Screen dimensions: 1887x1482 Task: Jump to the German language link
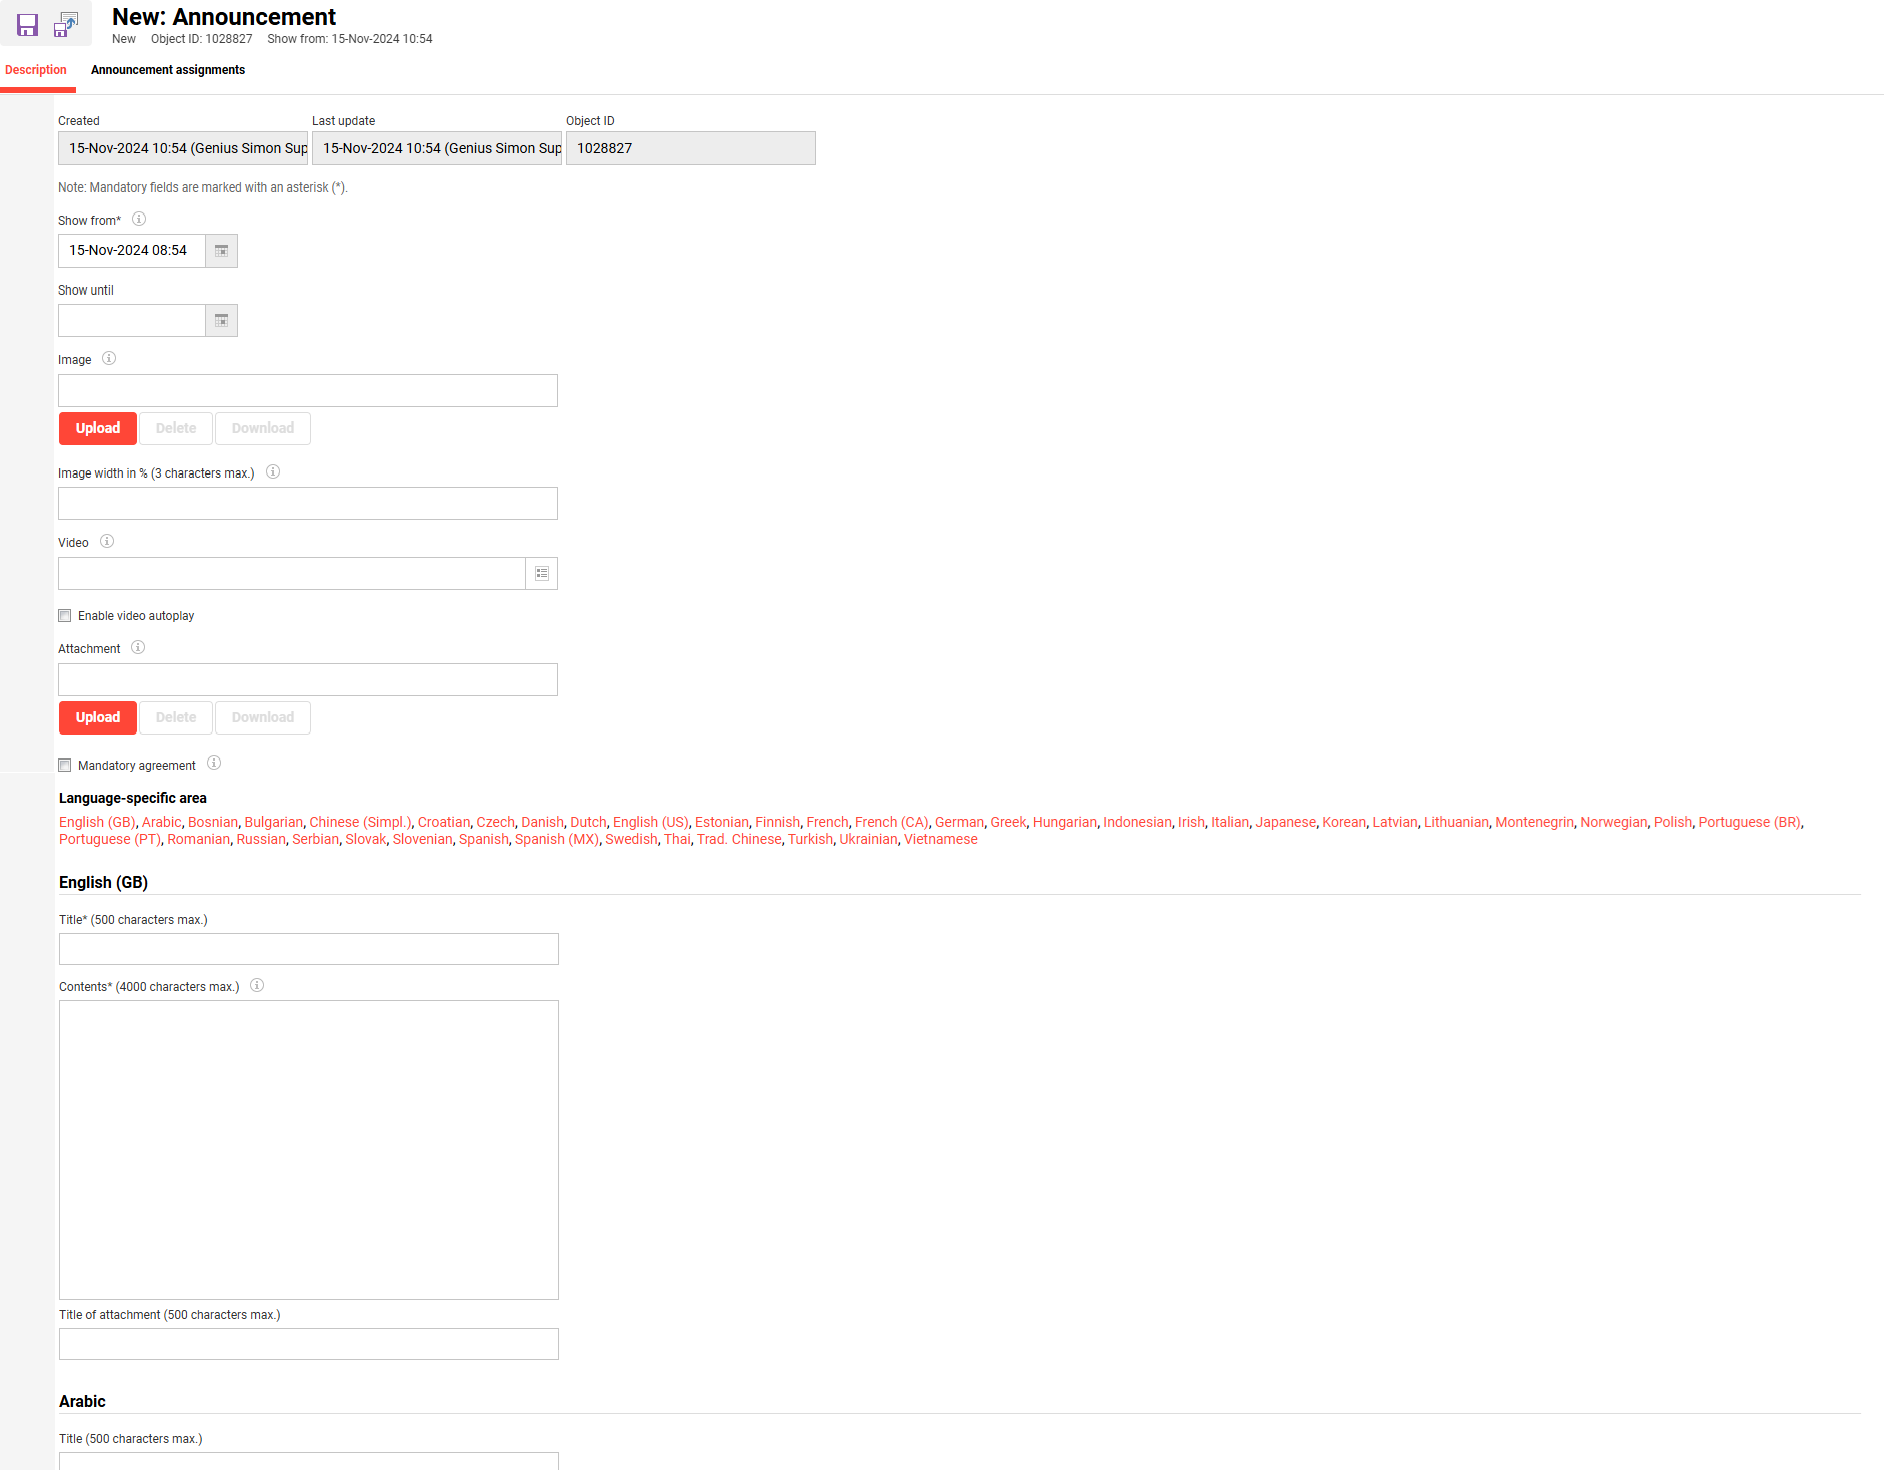point(958,823)
